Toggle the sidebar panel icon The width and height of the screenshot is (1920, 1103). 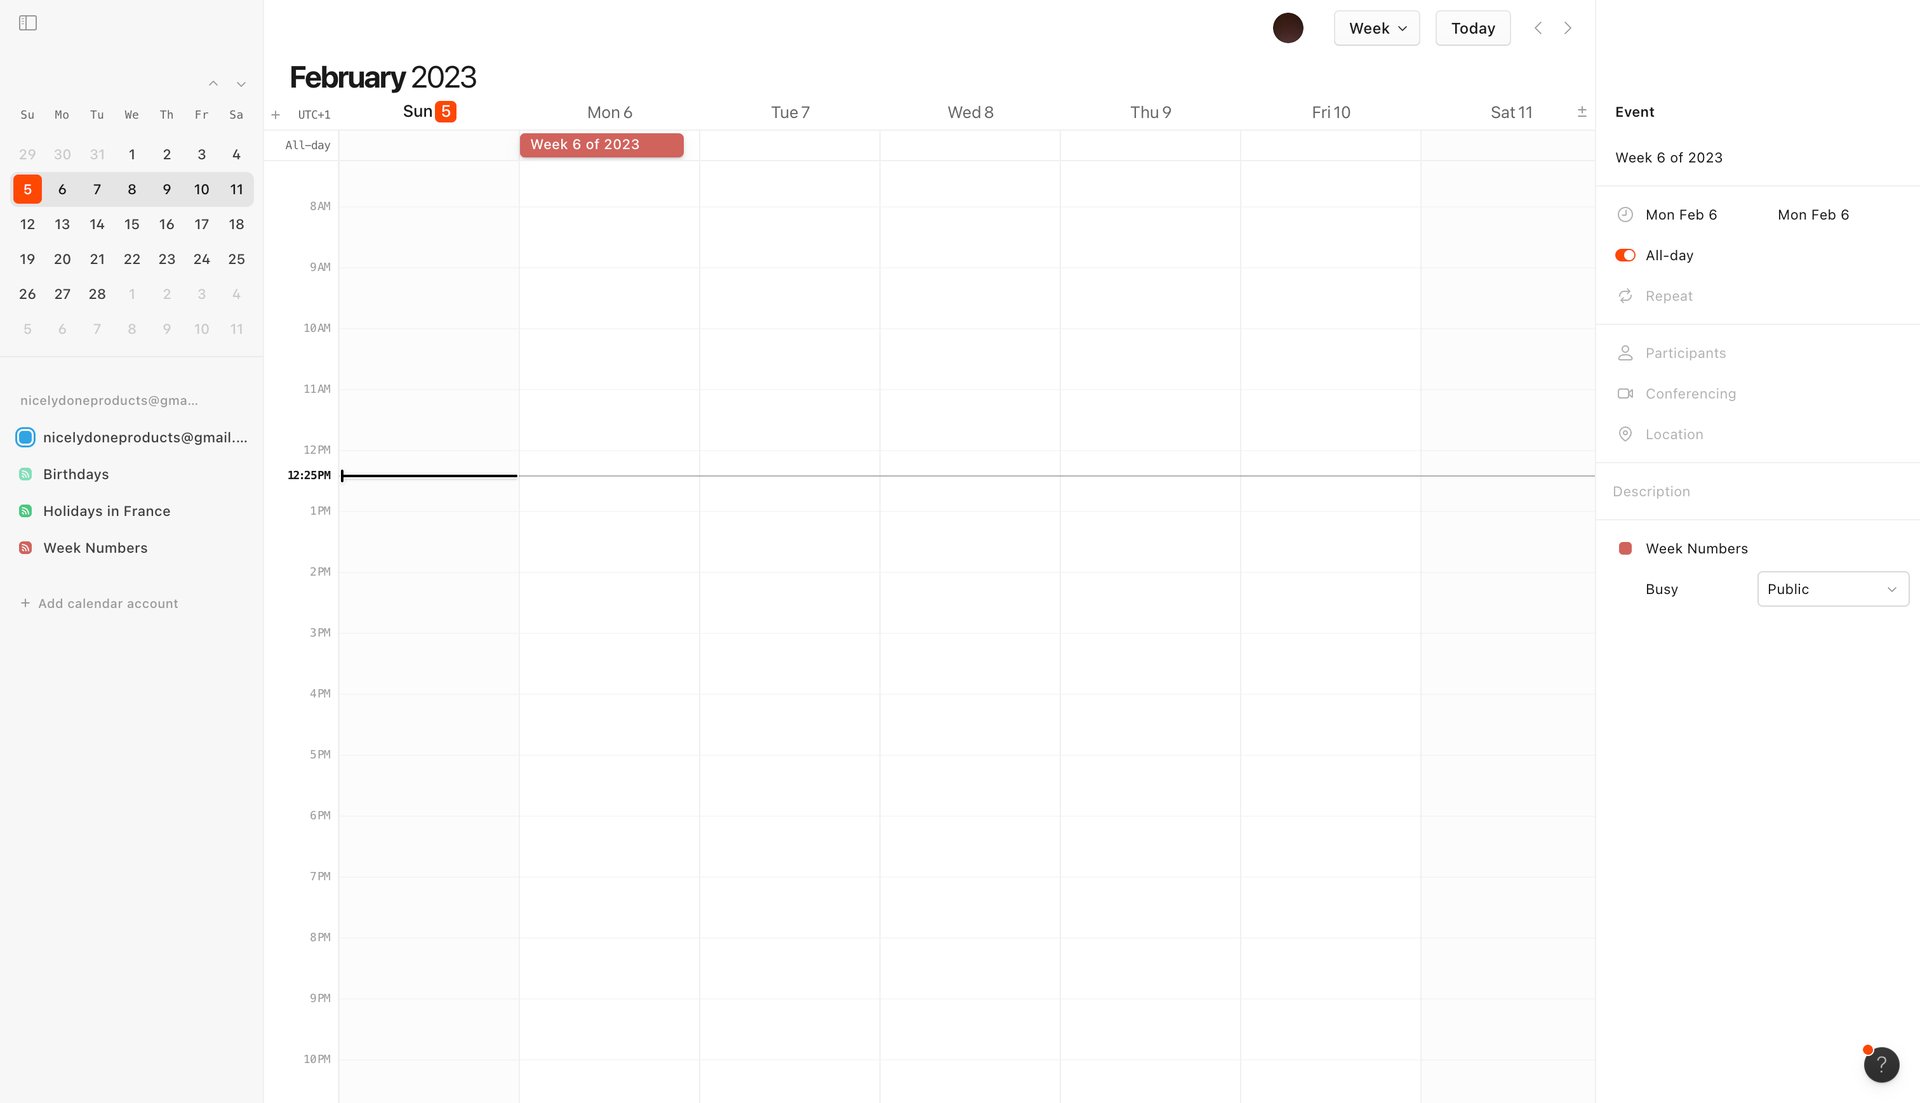pos(27,22)
